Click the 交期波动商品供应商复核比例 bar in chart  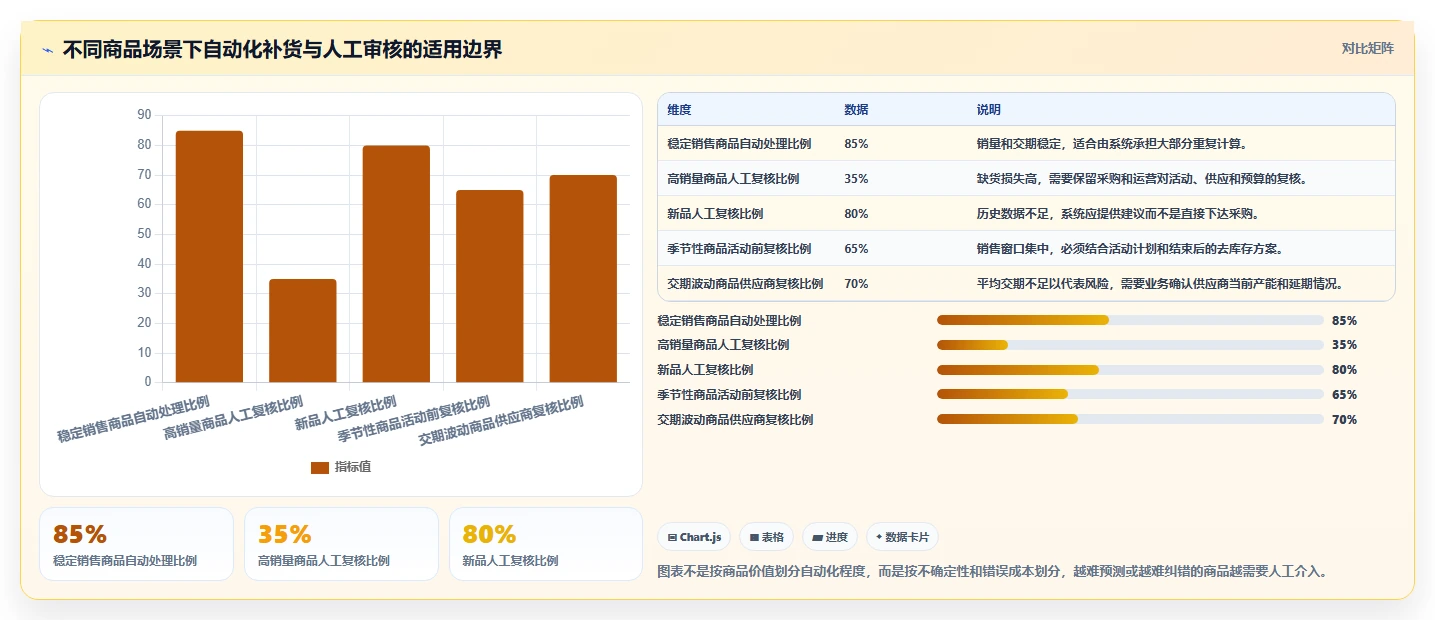click(583, 279)
